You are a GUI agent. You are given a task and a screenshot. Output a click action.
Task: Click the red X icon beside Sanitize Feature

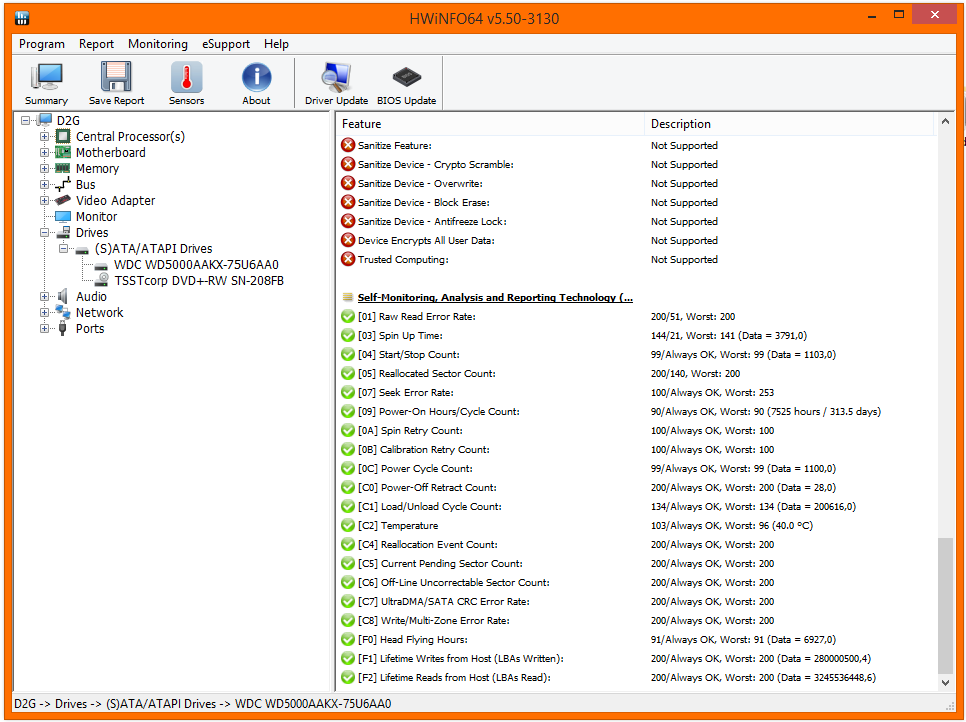coord(348,145)
